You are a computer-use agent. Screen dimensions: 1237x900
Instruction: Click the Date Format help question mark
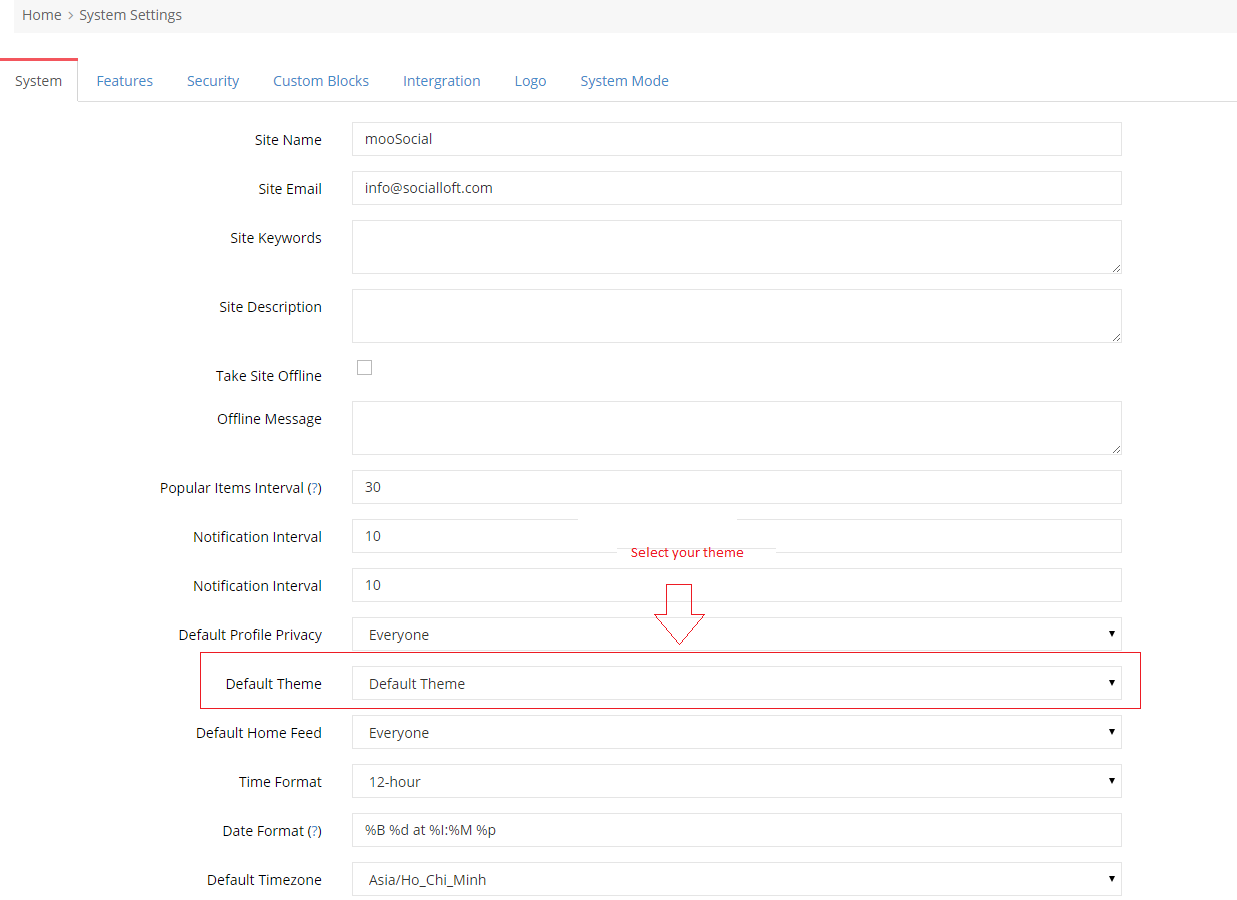tap(314, 832)
